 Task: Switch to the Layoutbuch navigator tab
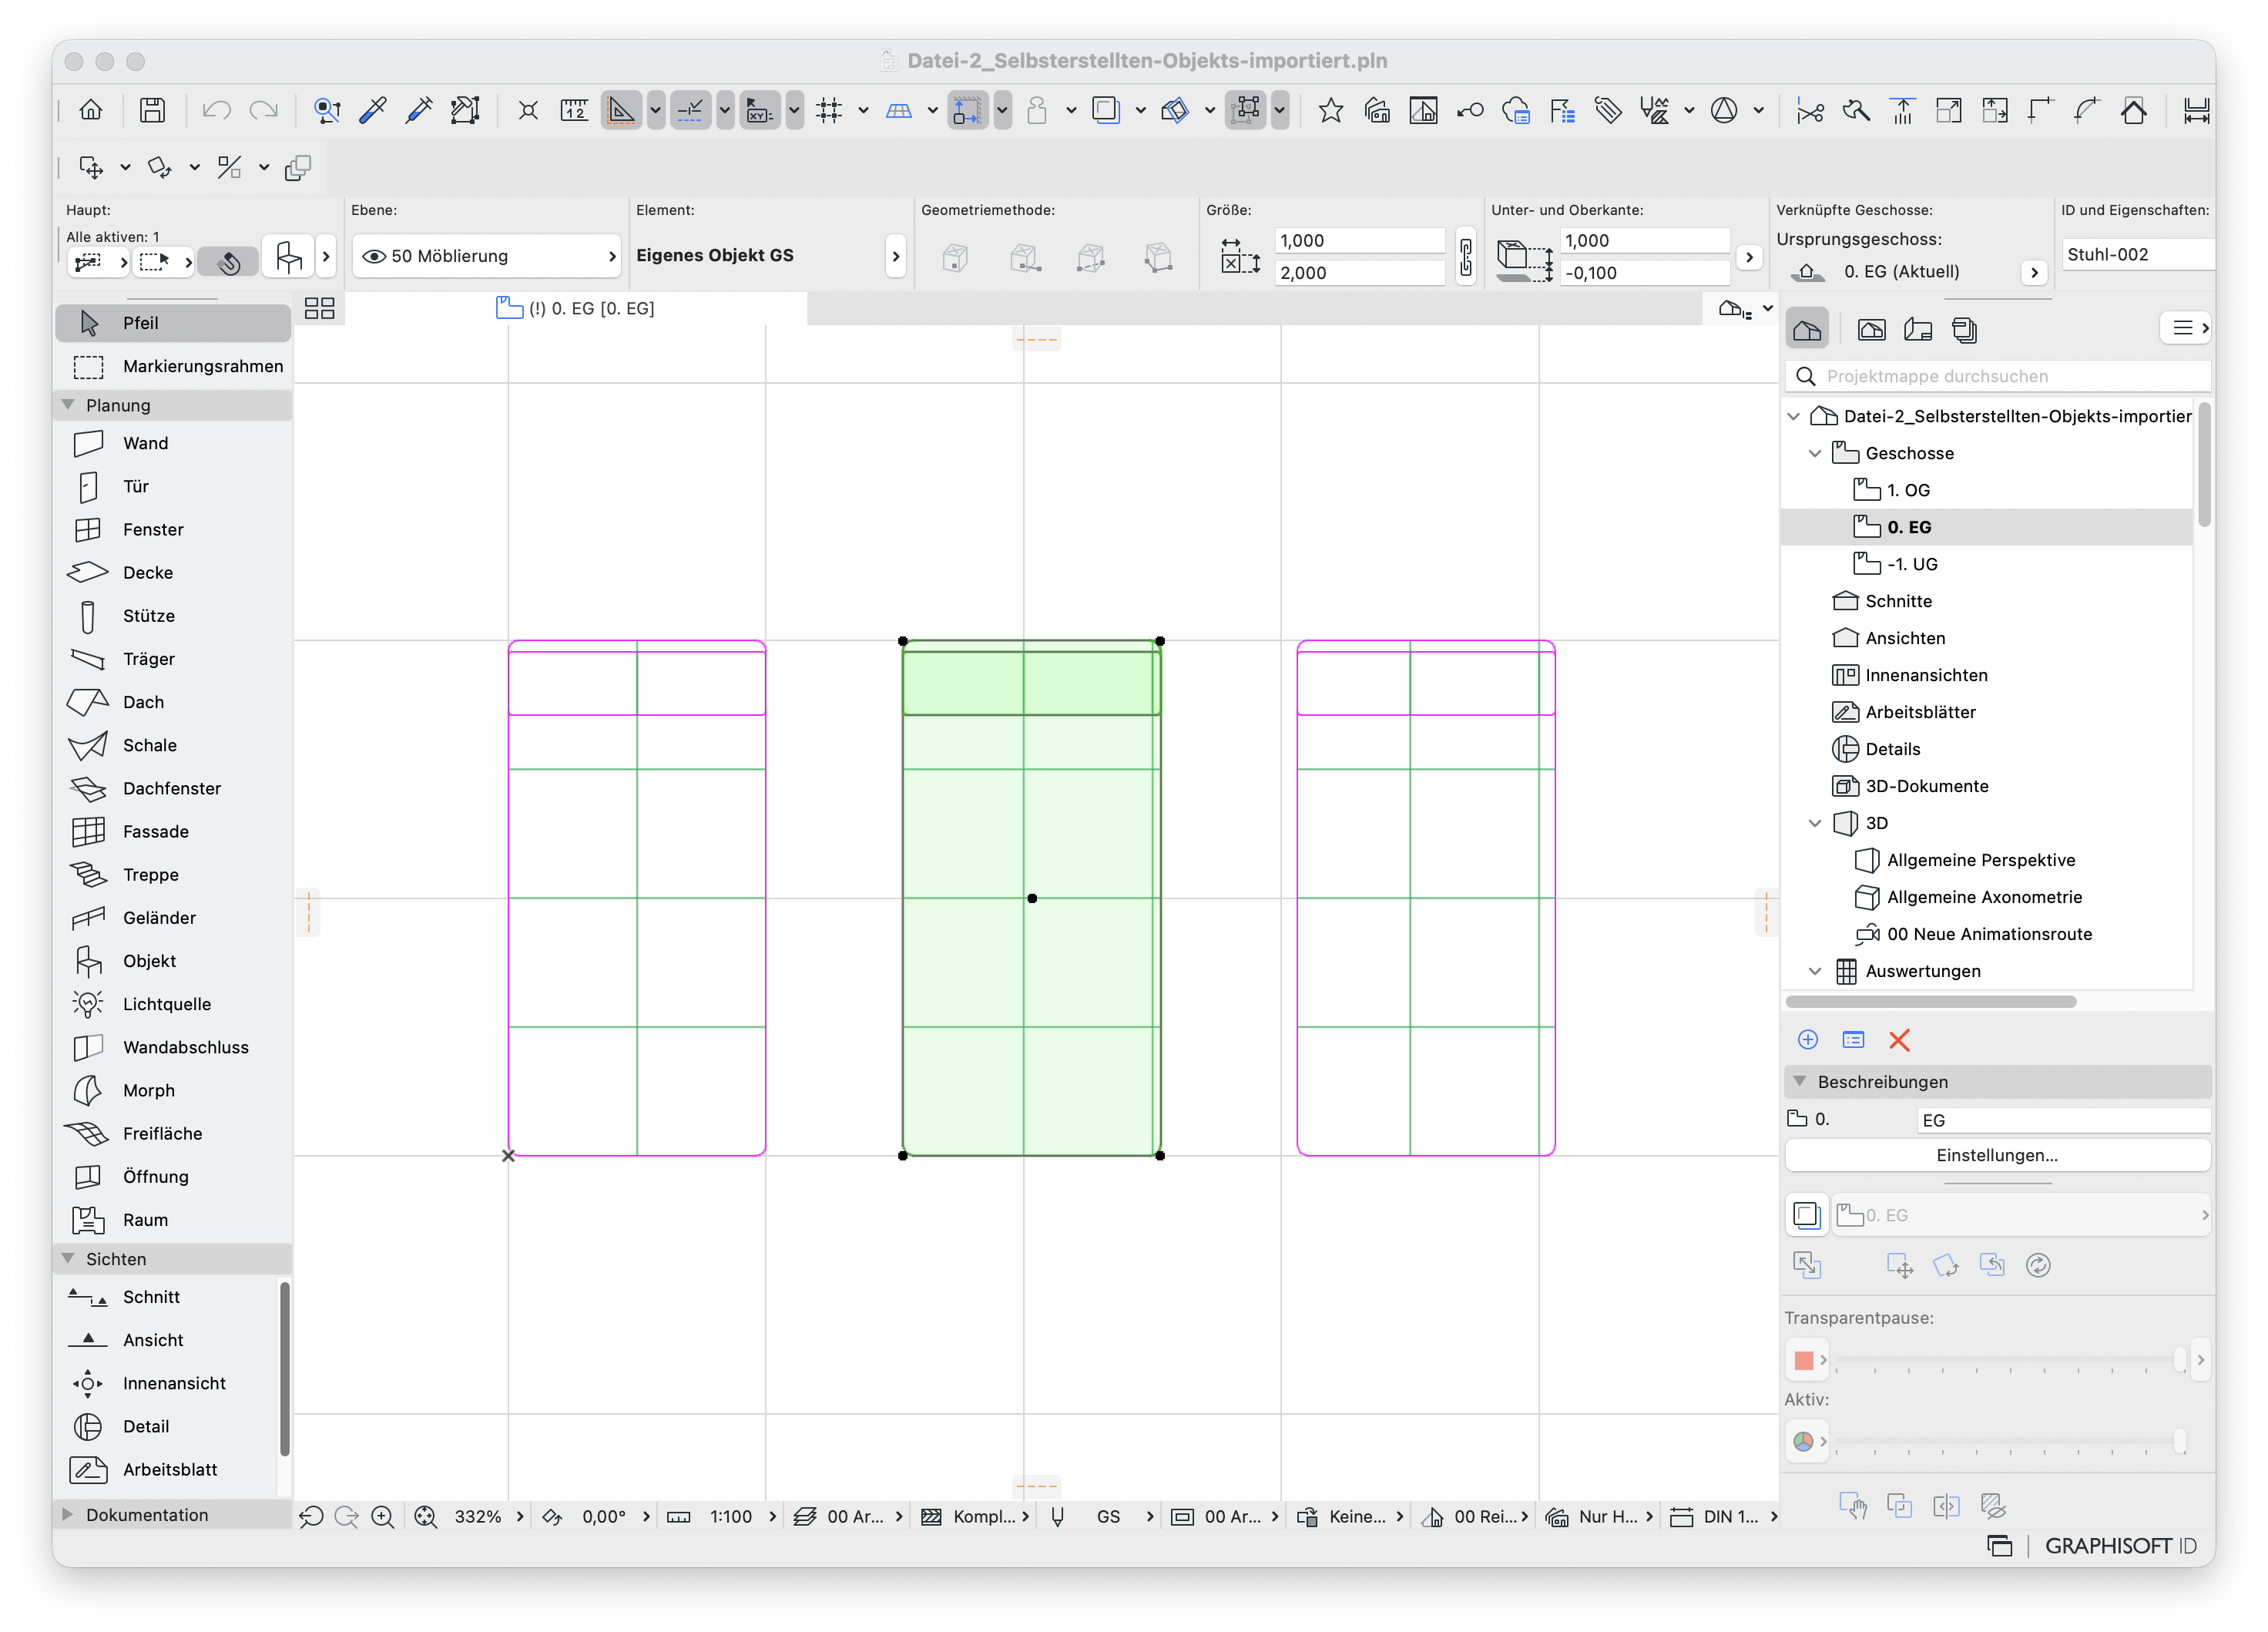1917,329
